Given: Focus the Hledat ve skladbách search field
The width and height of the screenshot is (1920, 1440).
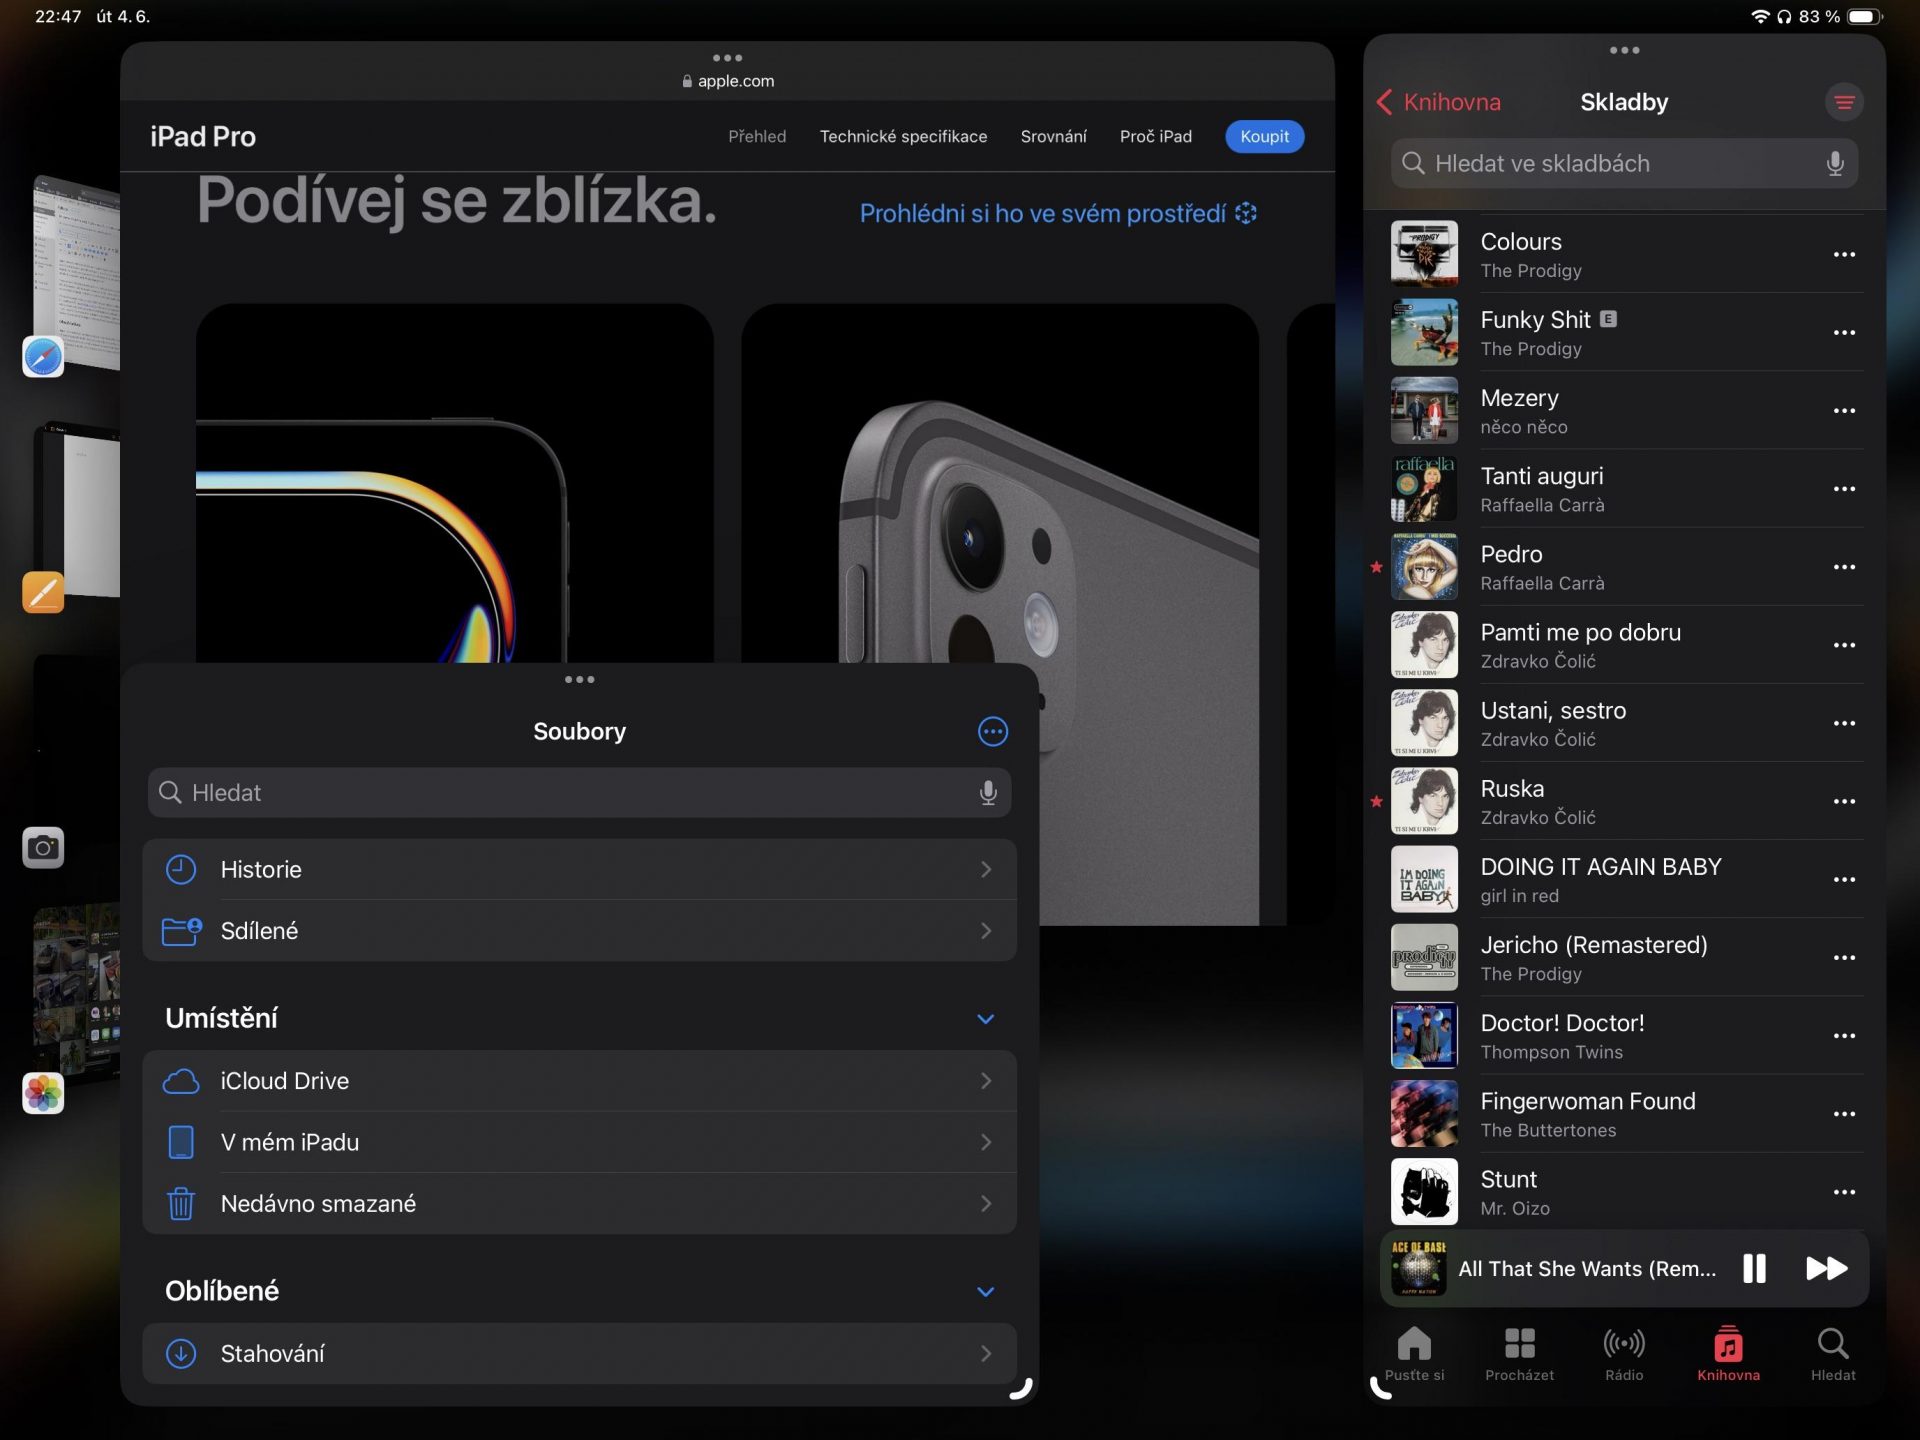Looking at the screenshot, I should 1624,164.
